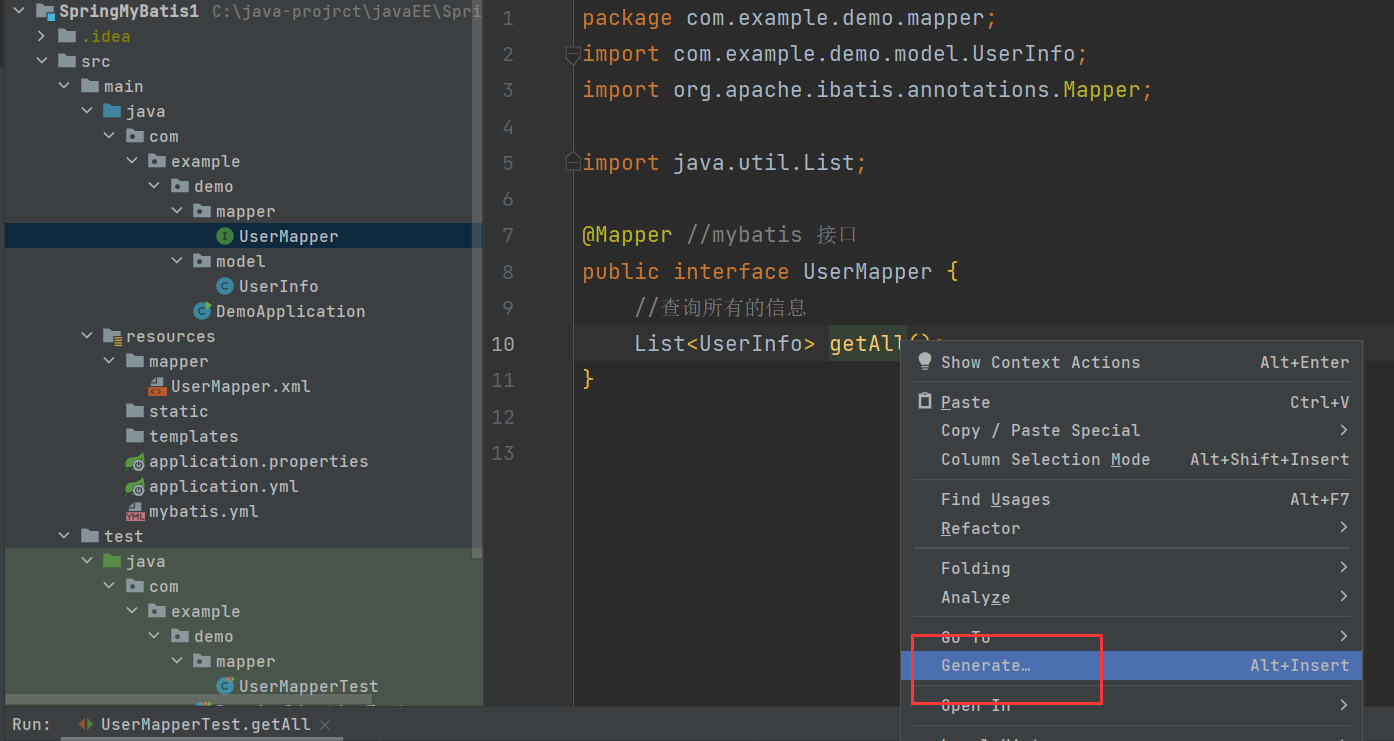Open the Analyze submenu

pyautogui.click(x=1132, y=597)
